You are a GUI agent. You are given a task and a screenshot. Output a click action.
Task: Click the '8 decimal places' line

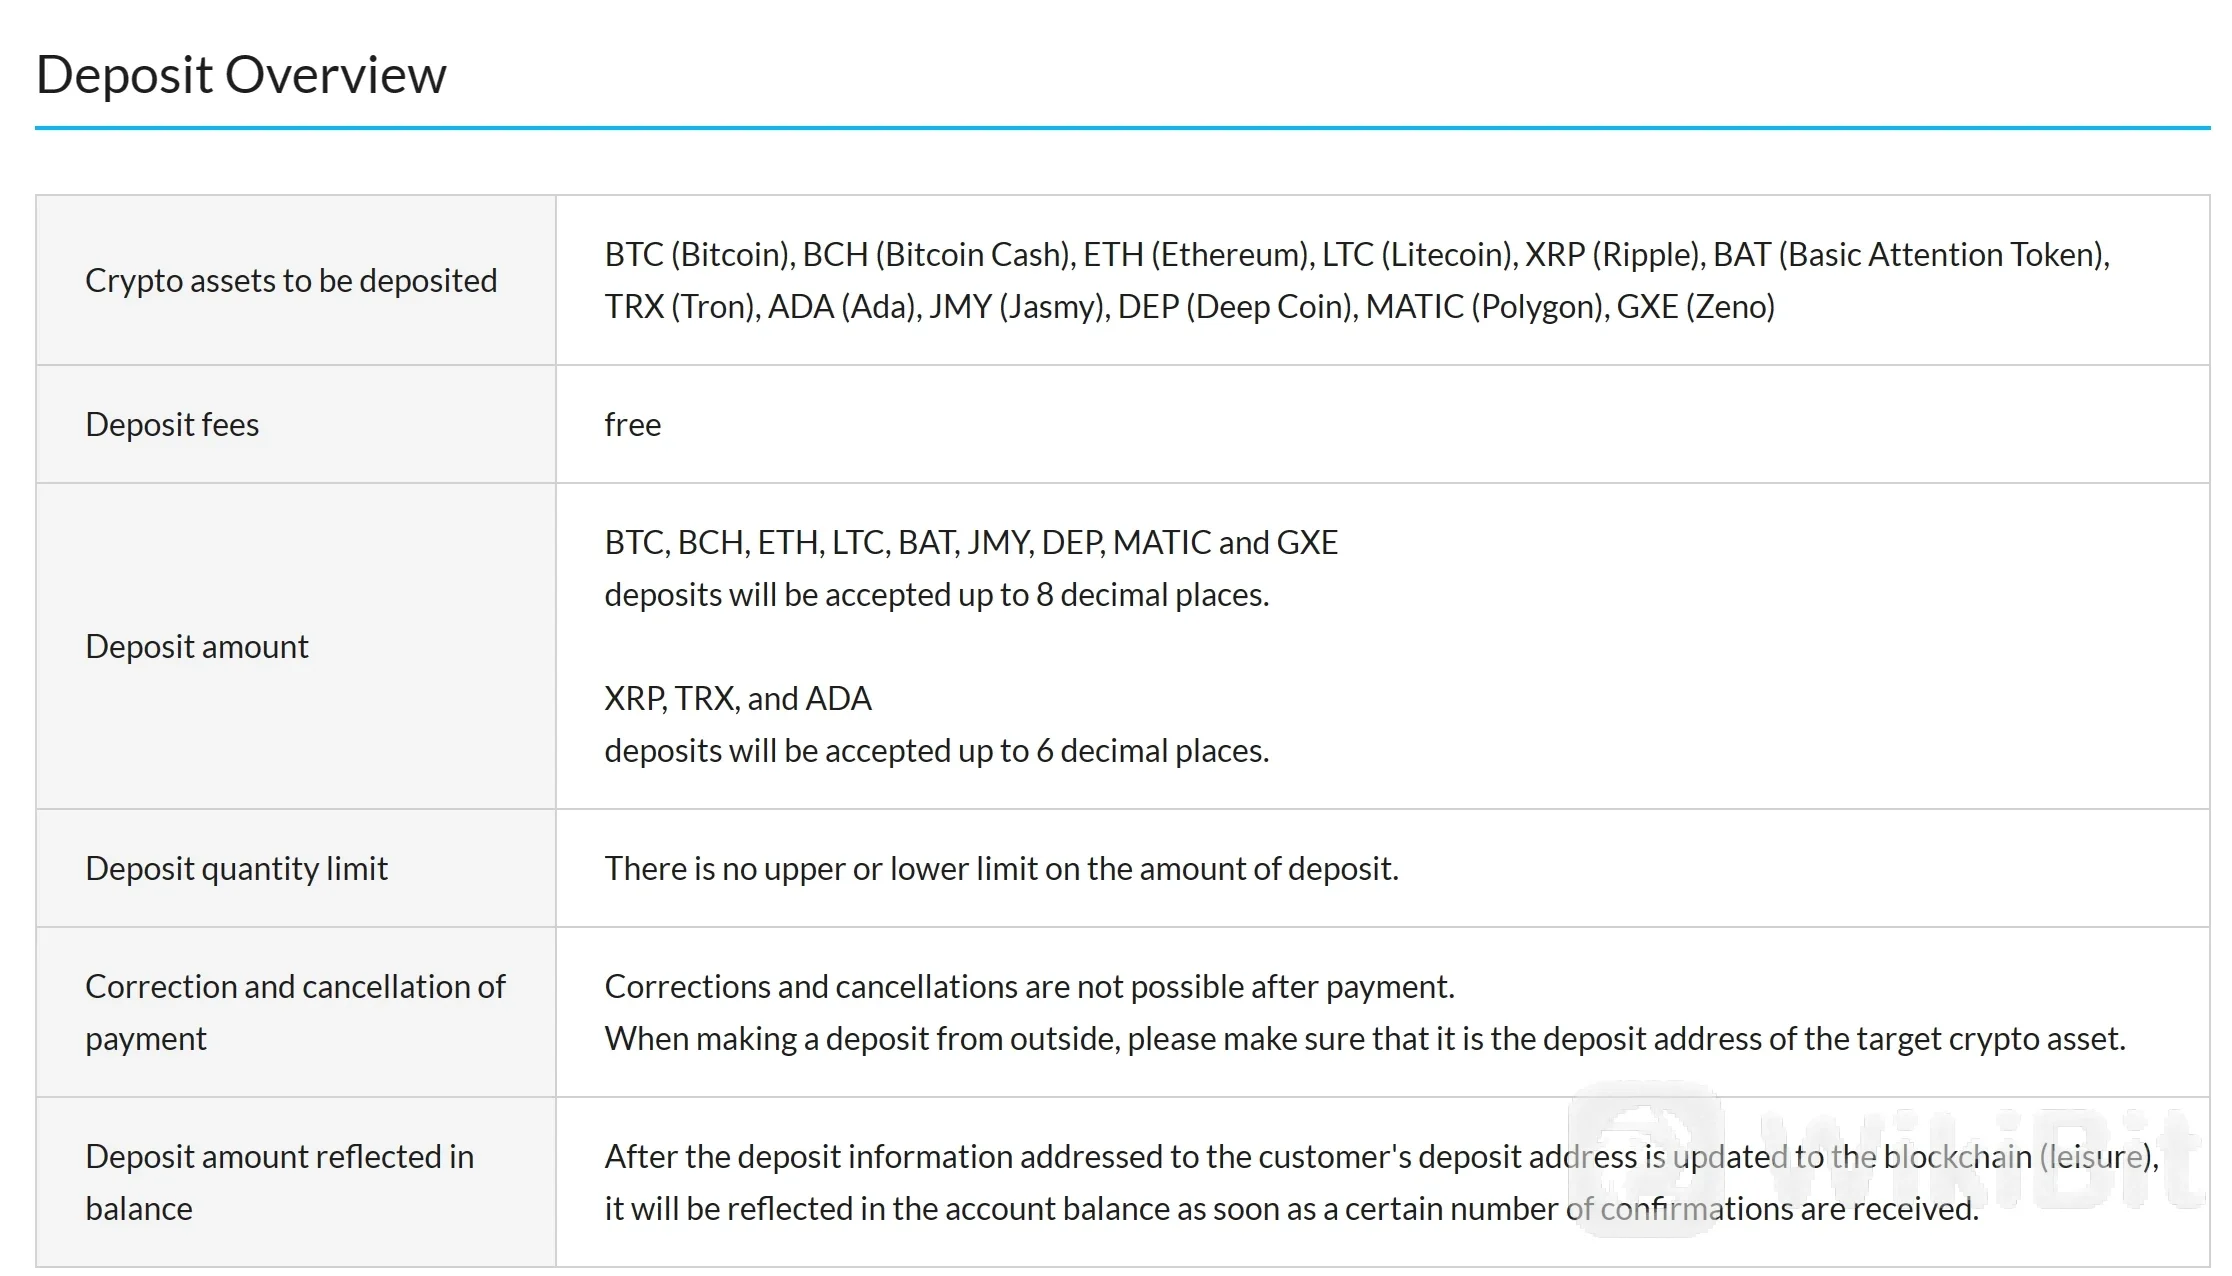936,595
